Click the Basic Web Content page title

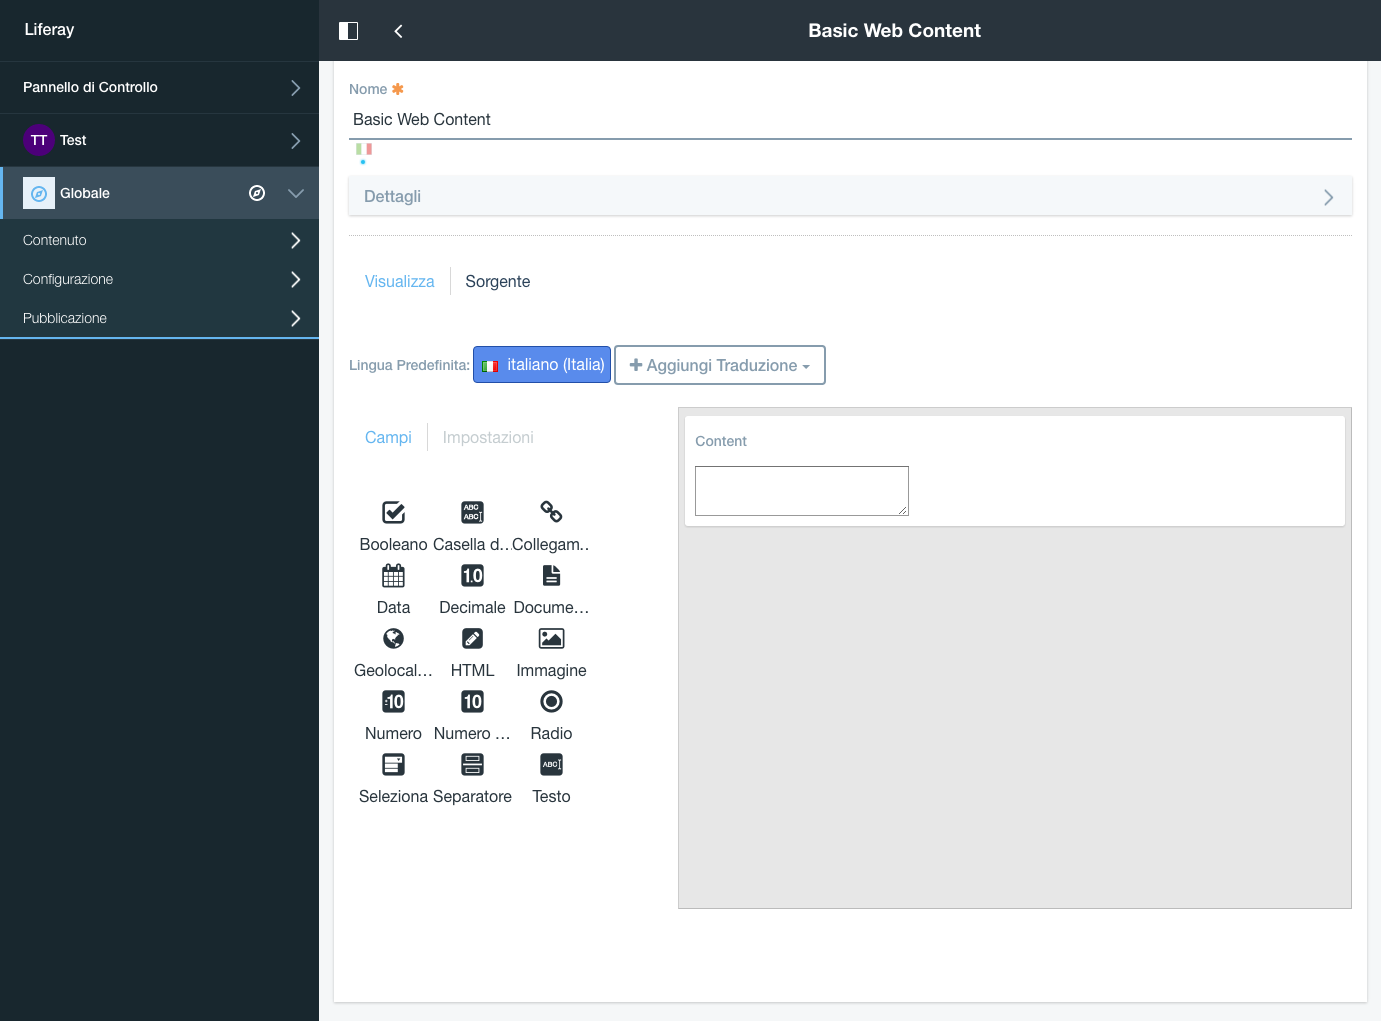(895, 31)
